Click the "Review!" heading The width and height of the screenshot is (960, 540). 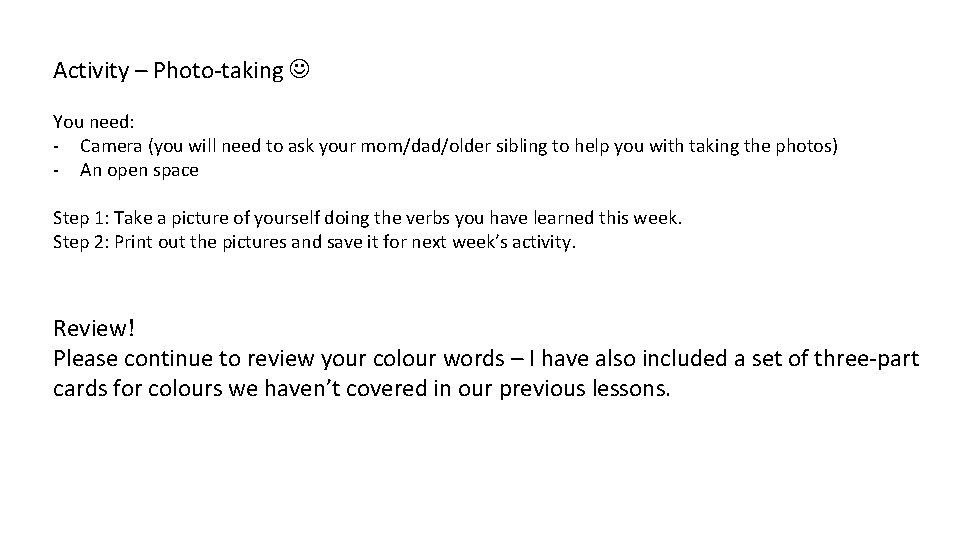click(x=92, y=329)
